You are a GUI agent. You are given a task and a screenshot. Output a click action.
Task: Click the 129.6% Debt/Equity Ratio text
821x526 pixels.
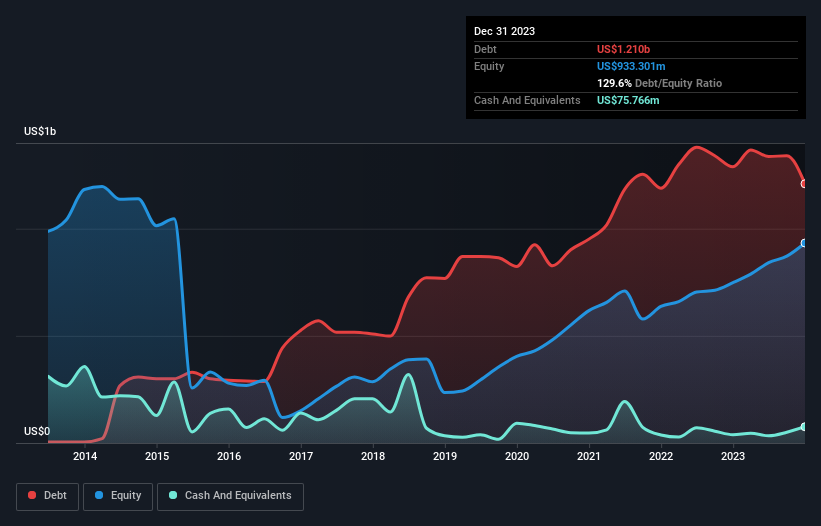pos(659,83)
